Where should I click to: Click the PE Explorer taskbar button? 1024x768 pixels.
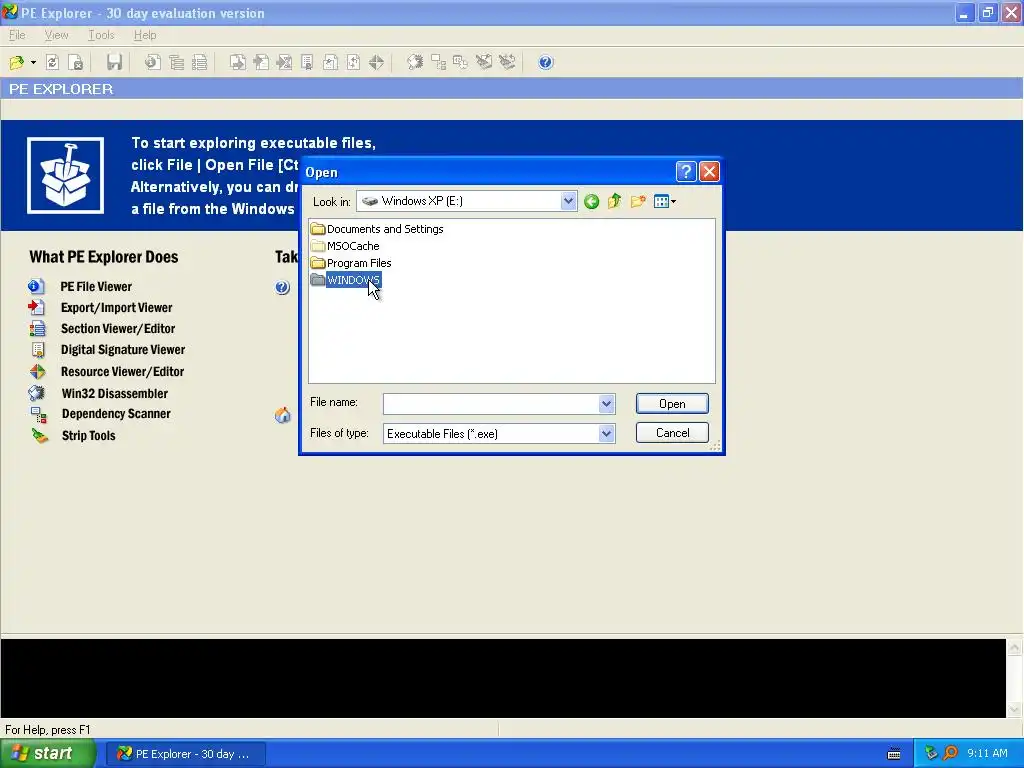point(185,754)
